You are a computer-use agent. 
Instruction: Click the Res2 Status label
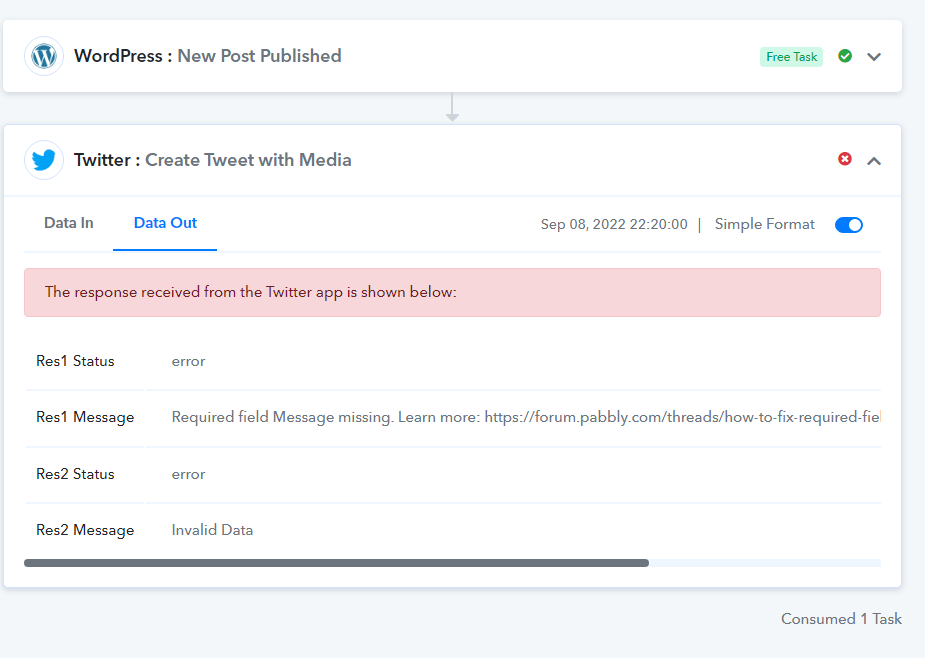(75, 474)
